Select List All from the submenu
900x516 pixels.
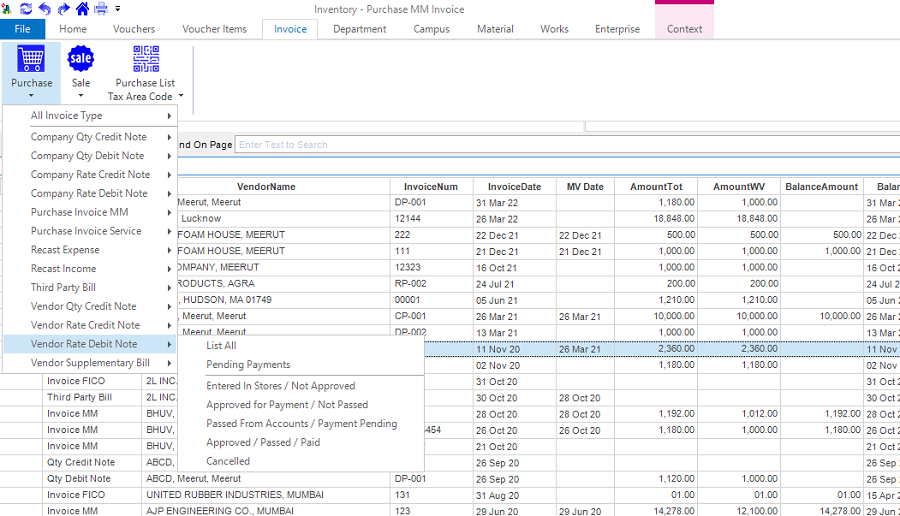click(x=221, y=346)
